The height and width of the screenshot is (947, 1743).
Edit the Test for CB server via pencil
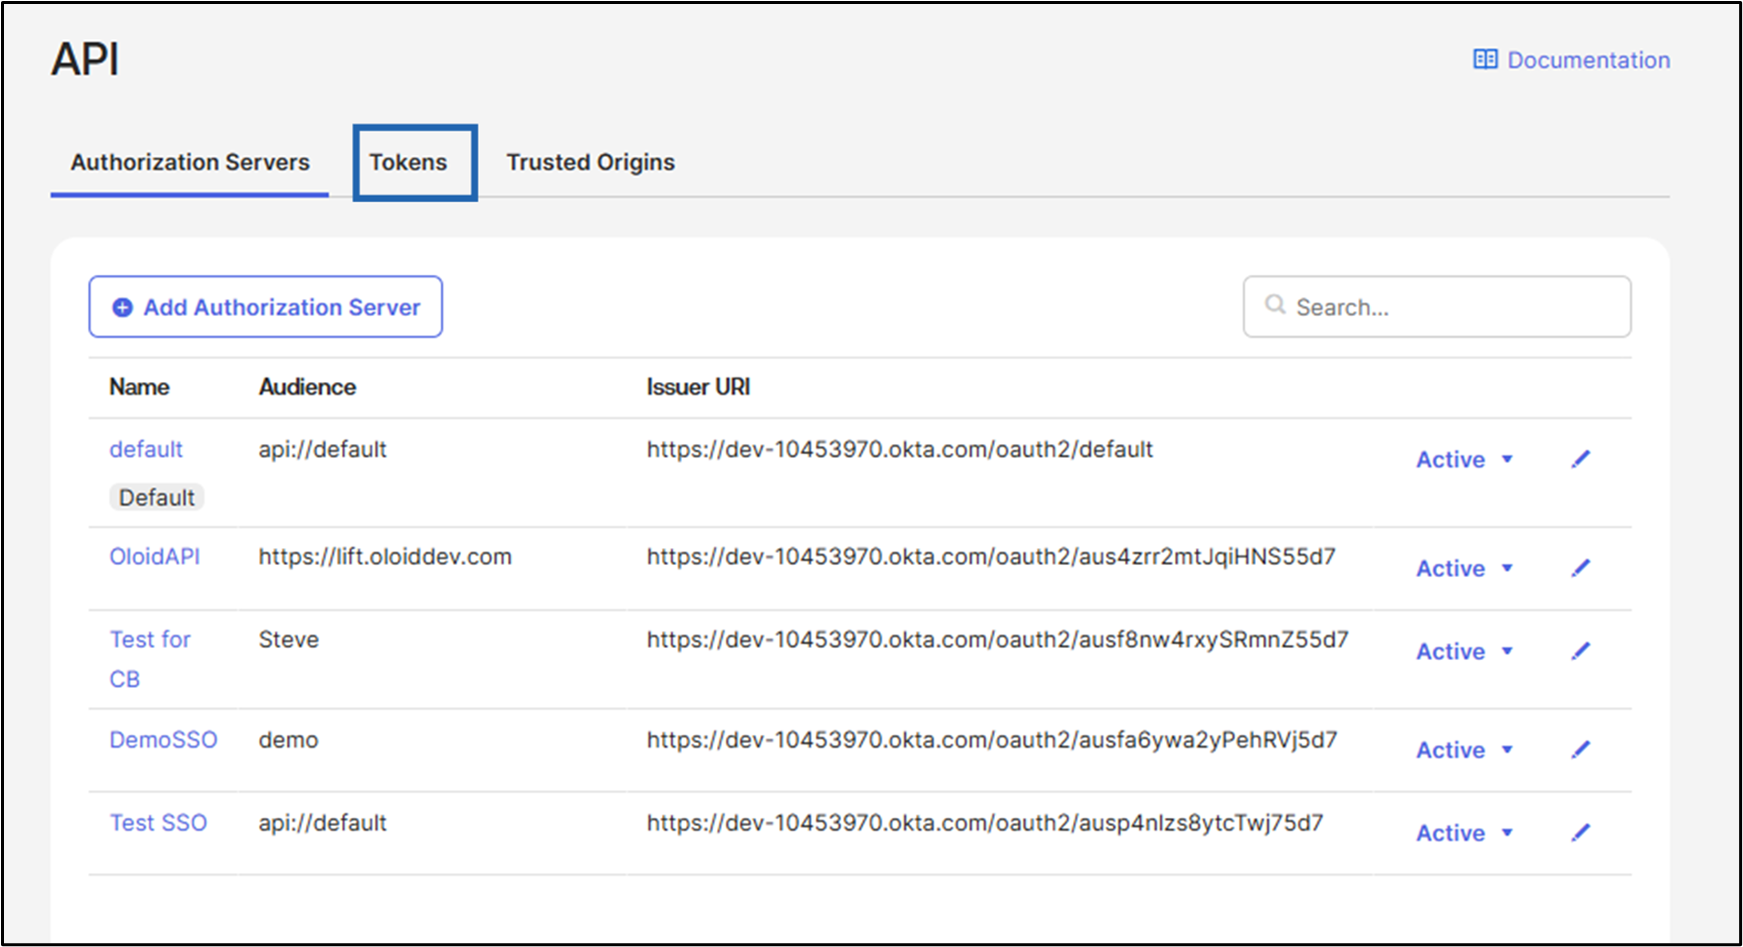[1580, 651]
